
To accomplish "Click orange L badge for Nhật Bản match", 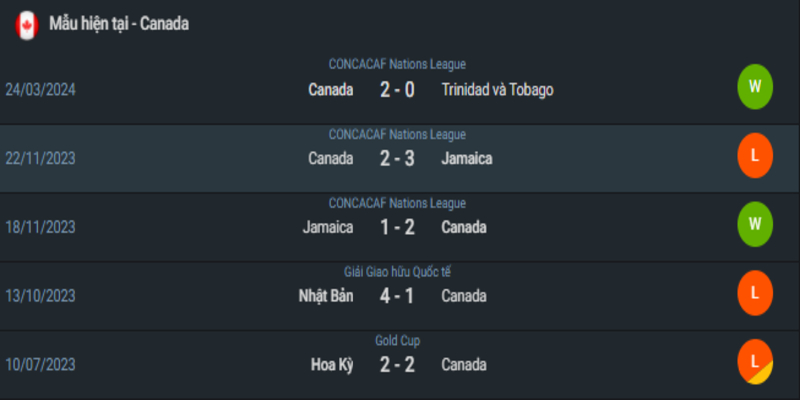I will (x=755, y=293).
